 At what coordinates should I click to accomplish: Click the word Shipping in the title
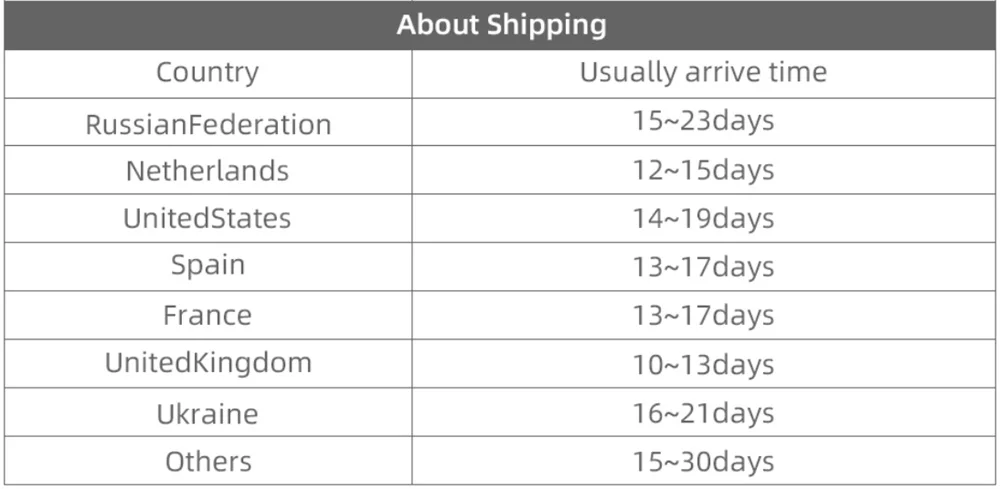(x=547, y=26)
